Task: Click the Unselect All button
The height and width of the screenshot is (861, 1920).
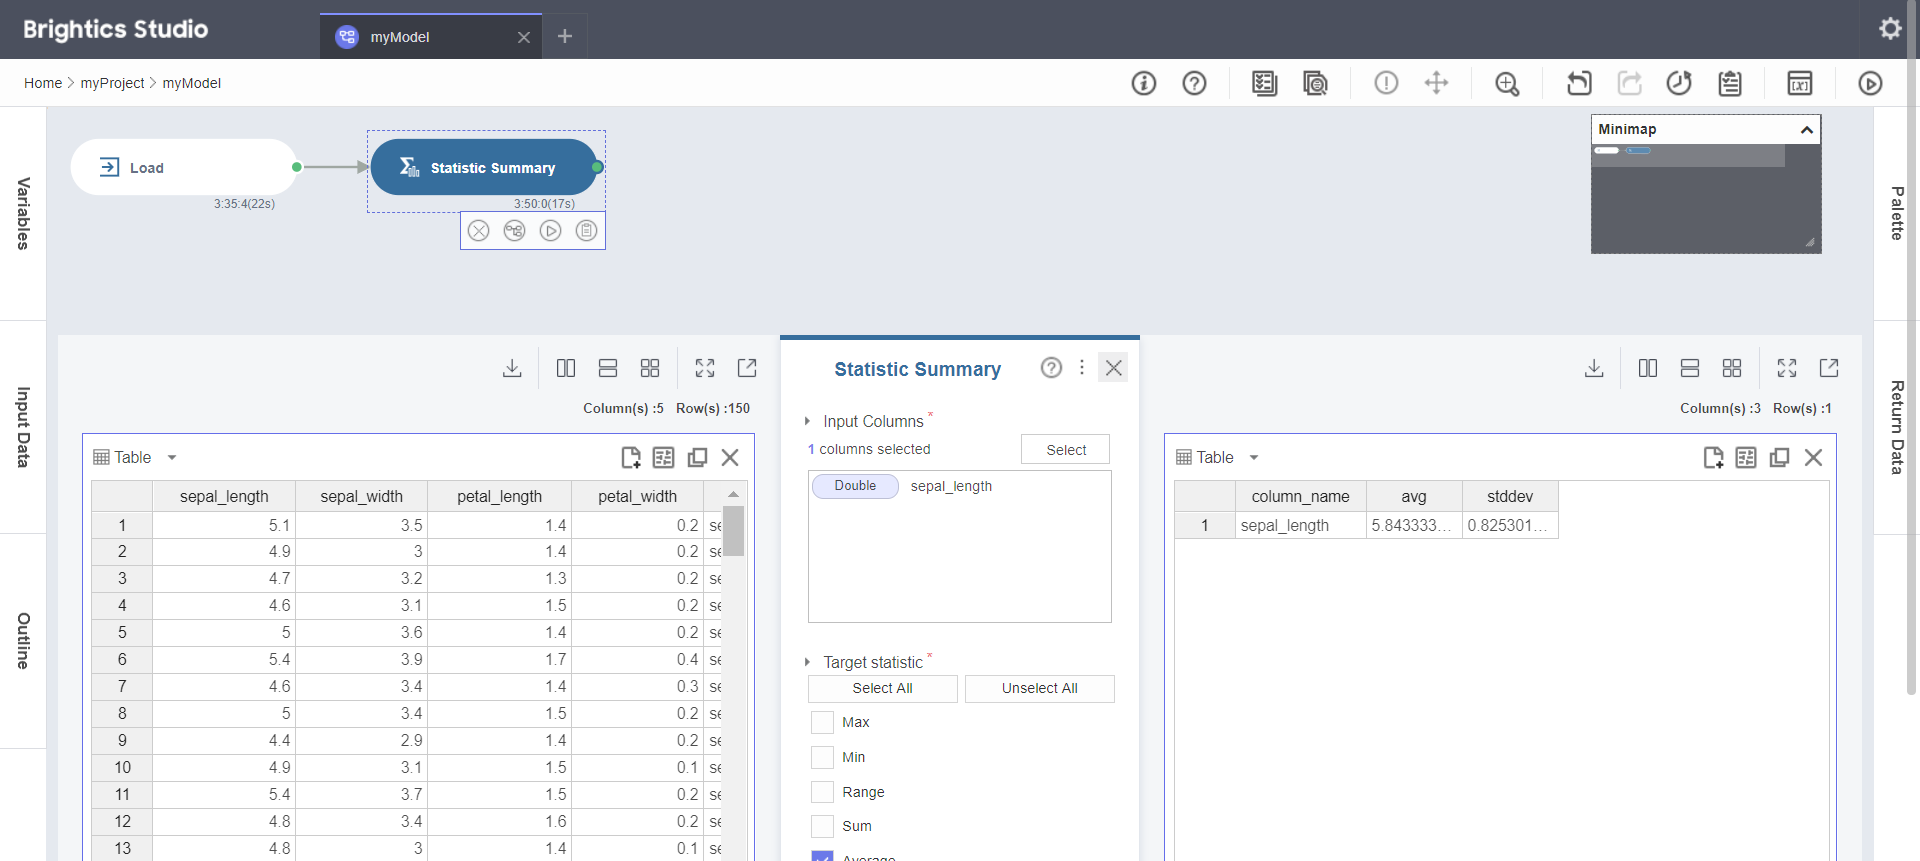Action: (1040, 689)
